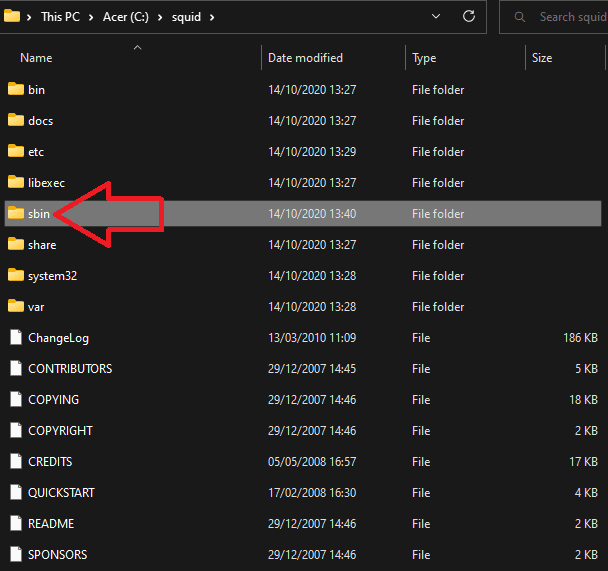Open the address bar history dropdown
Screen dimensions: 608x571
click(x=436, y=17)
